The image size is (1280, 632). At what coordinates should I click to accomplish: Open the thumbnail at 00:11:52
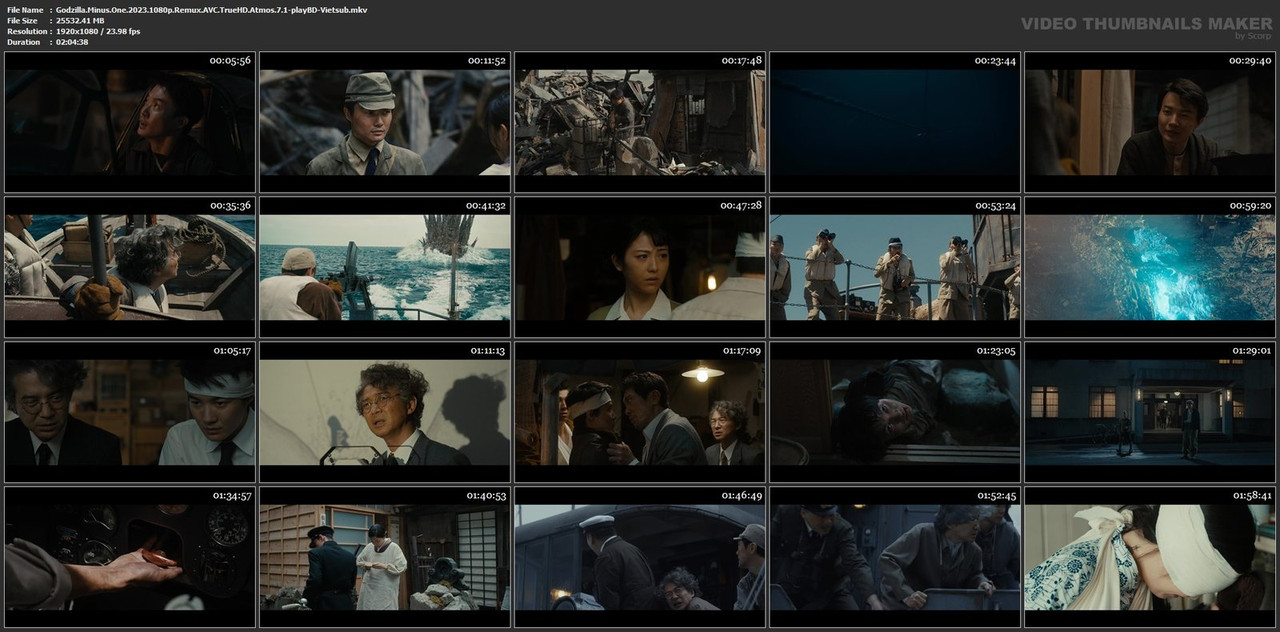[x=385, y=122]
